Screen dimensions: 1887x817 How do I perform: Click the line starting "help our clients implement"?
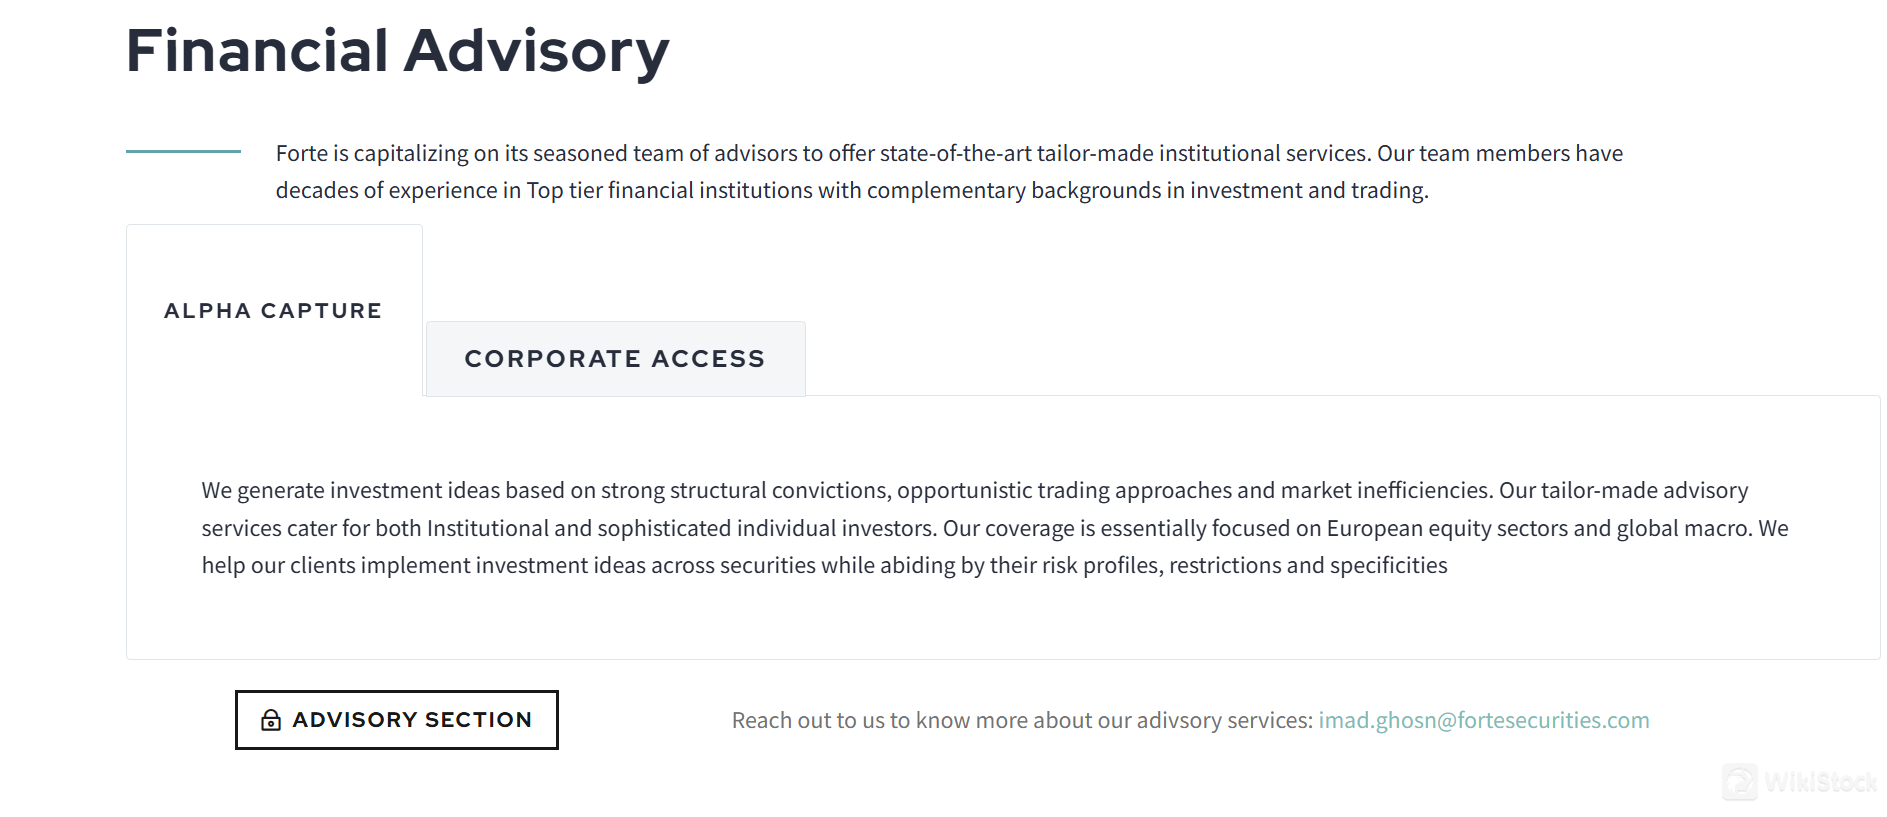tap(824, 565)
